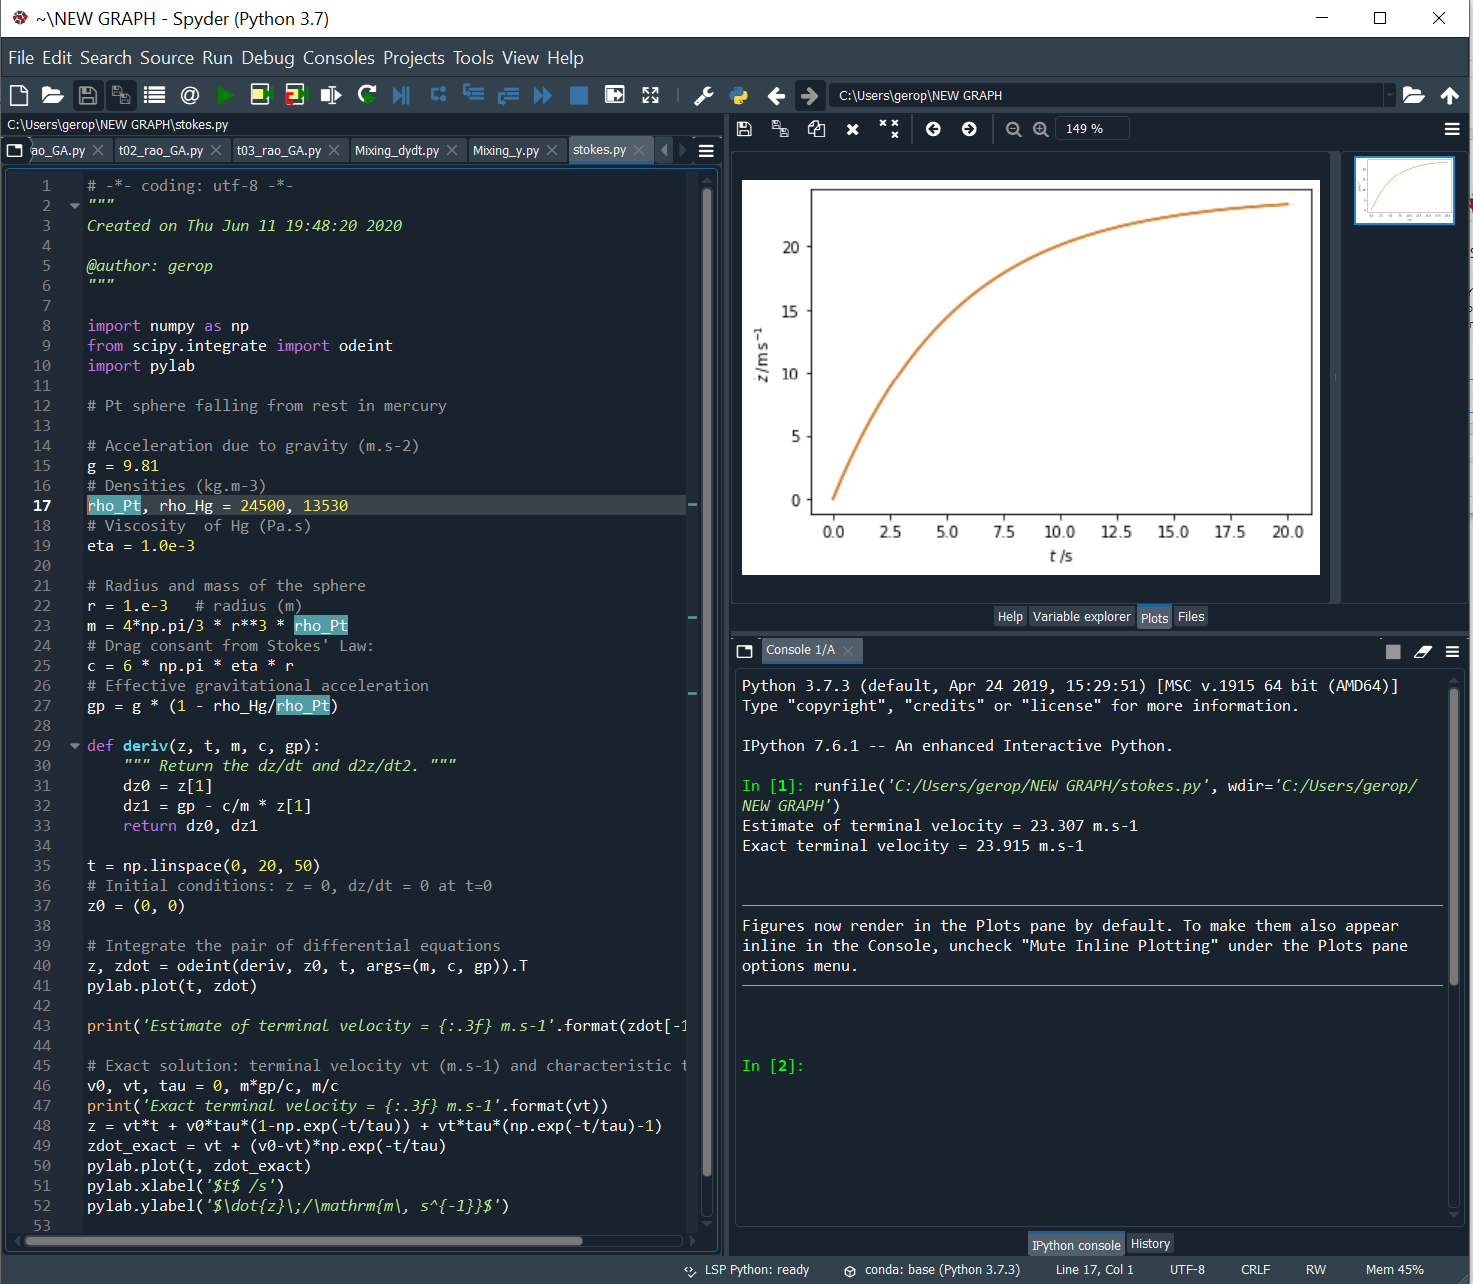The image size is (1473, 1284).
Task: Copy plot to clipboard icon
Action: [x=816, y=129]
